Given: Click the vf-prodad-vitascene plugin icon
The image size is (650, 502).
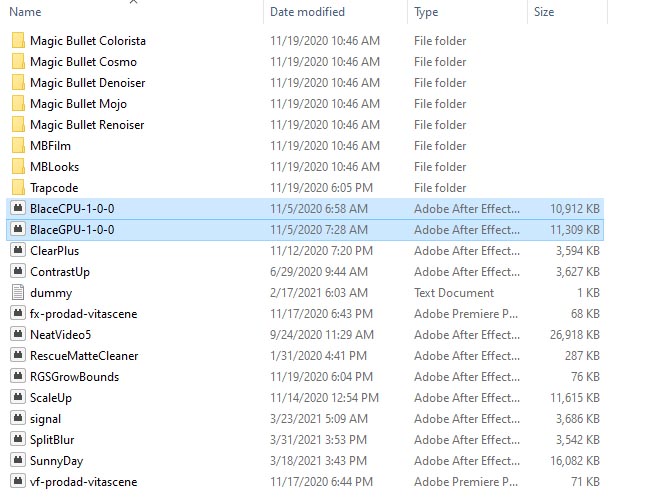Looking at the screenshot, I should [x=18, y=481].
